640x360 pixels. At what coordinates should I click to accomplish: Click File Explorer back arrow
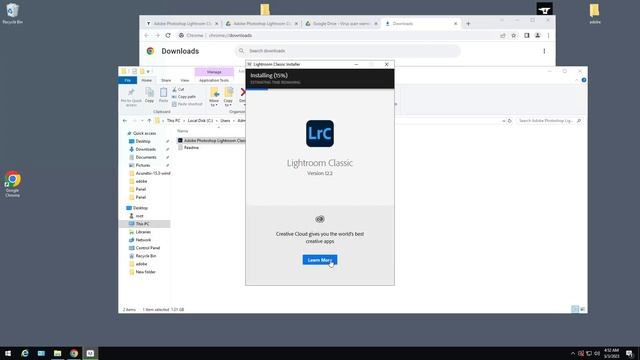(x=125, y=121)
